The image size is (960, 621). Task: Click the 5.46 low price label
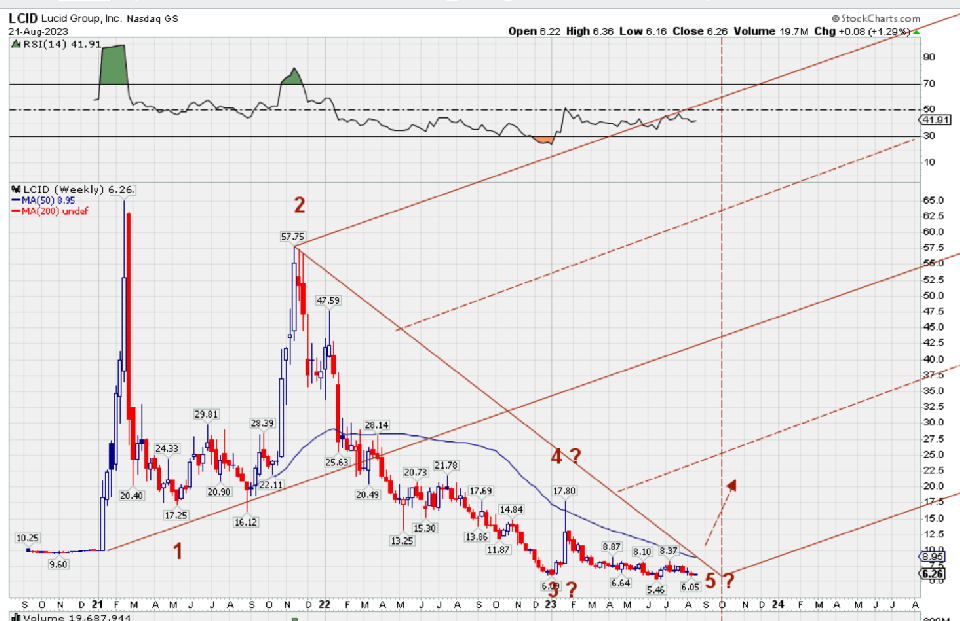click(x=656, y=590)
